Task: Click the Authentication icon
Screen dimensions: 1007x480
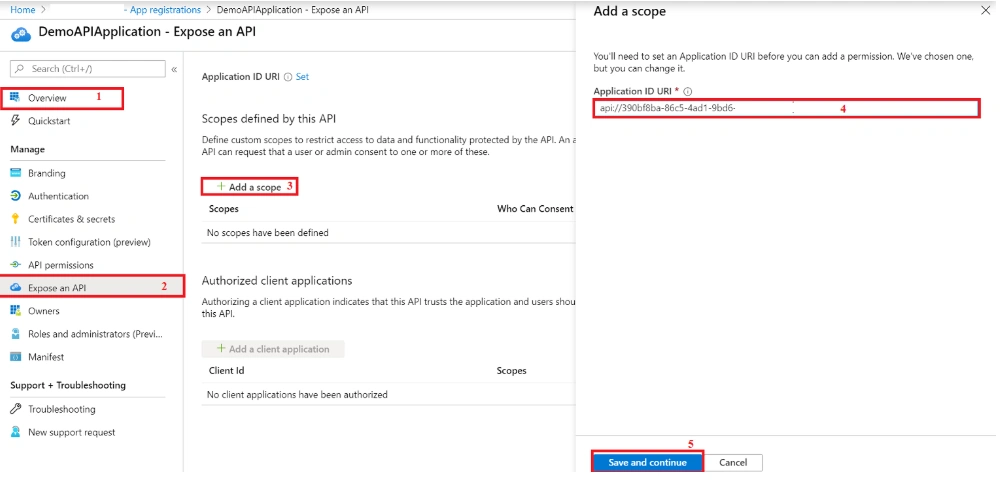Action: (15, 196)
